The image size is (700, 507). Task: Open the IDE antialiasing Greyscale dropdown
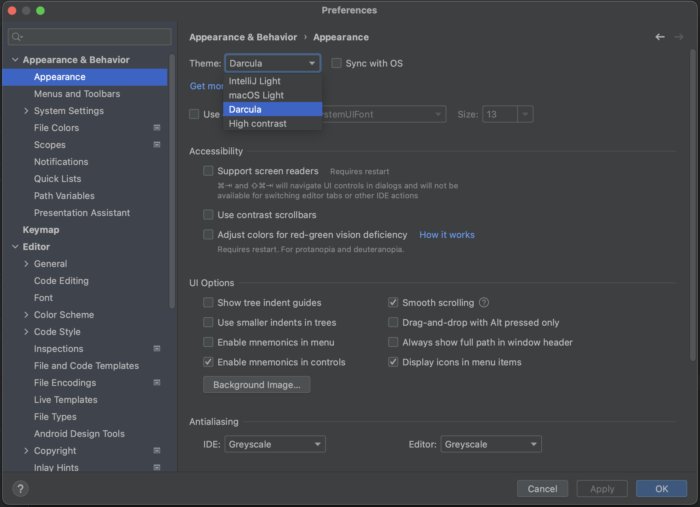click(x=275, y=445)
